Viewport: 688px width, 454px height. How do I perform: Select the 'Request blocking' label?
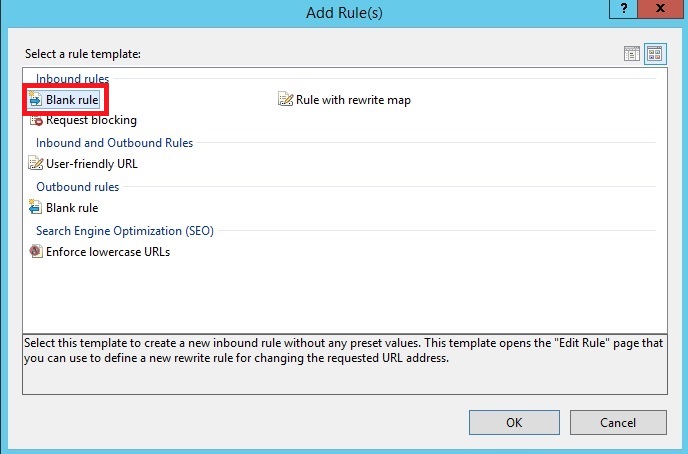(91, 120)
